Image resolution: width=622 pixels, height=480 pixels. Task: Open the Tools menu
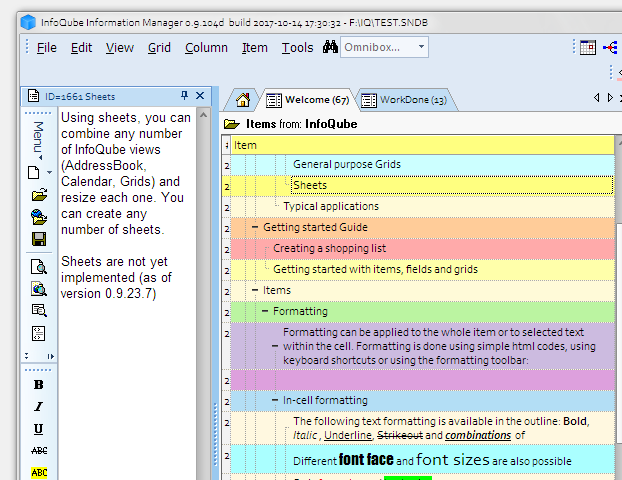(297, 48)
